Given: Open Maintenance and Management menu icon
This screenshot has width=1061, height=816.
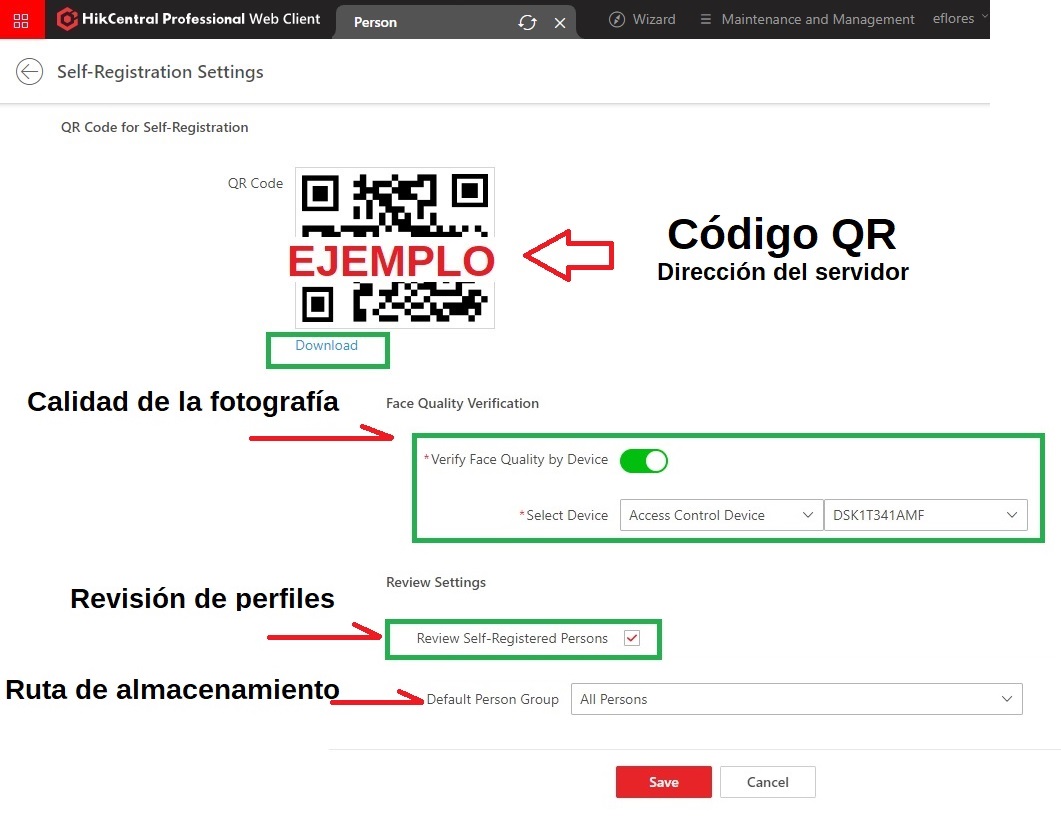Looking at the screenshot, I should tap(705, 20).
